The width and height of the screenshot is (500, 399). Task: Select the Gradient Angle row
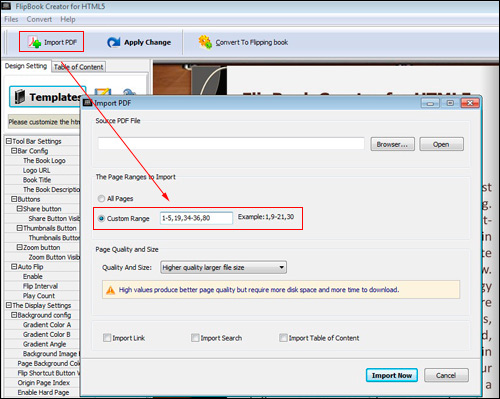(x=42, y=344)
